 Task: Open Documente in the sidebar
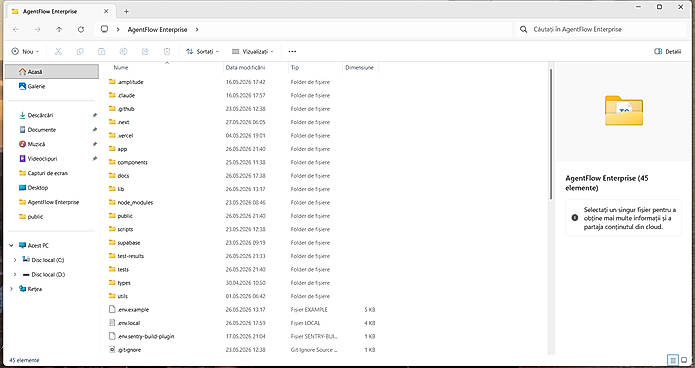[51, 129]
